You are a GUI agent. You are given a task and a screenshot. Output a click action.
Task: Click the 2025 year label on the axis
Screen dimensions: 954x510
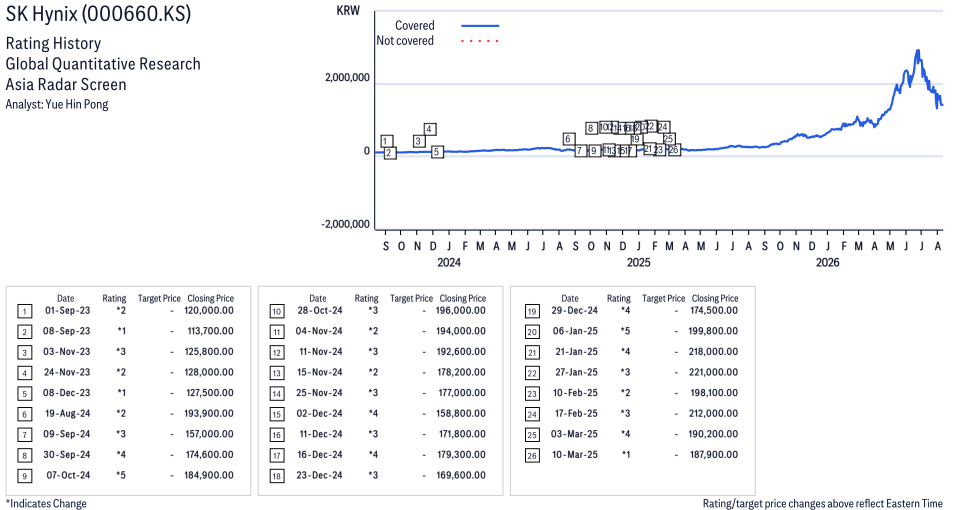click(638, 262)
